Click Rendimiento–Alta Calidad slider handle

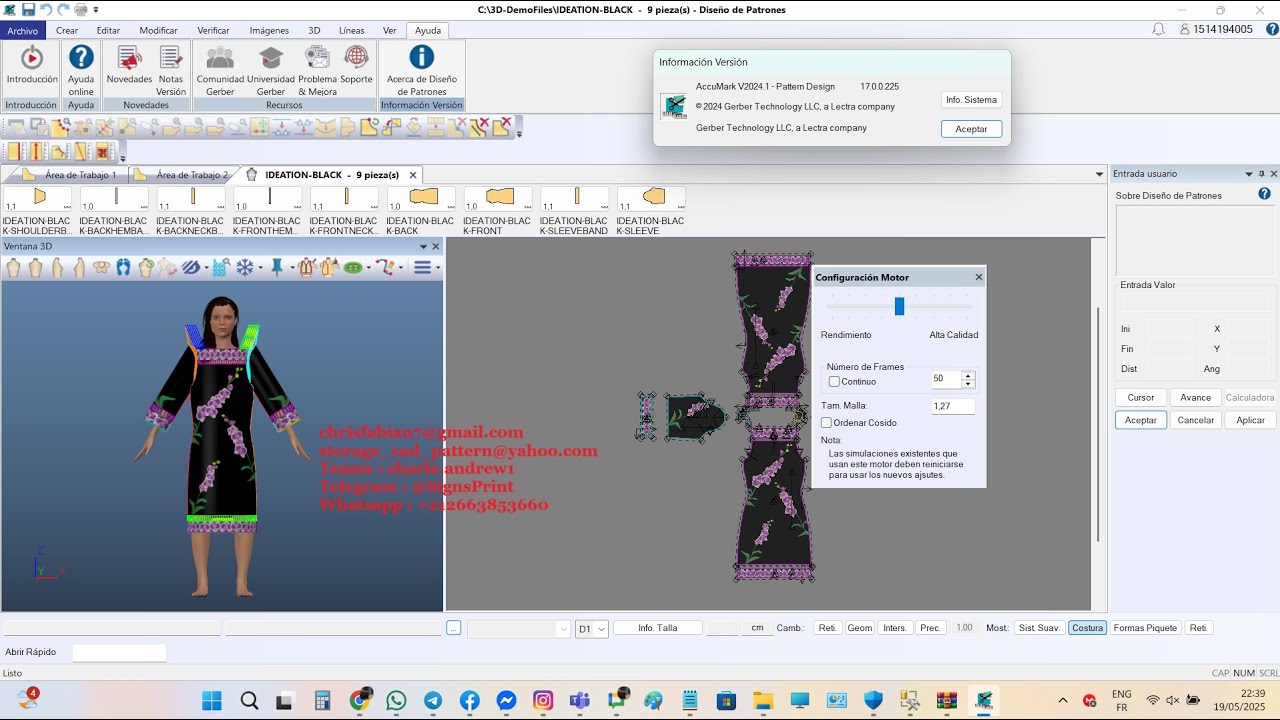[x=899, y=306]
